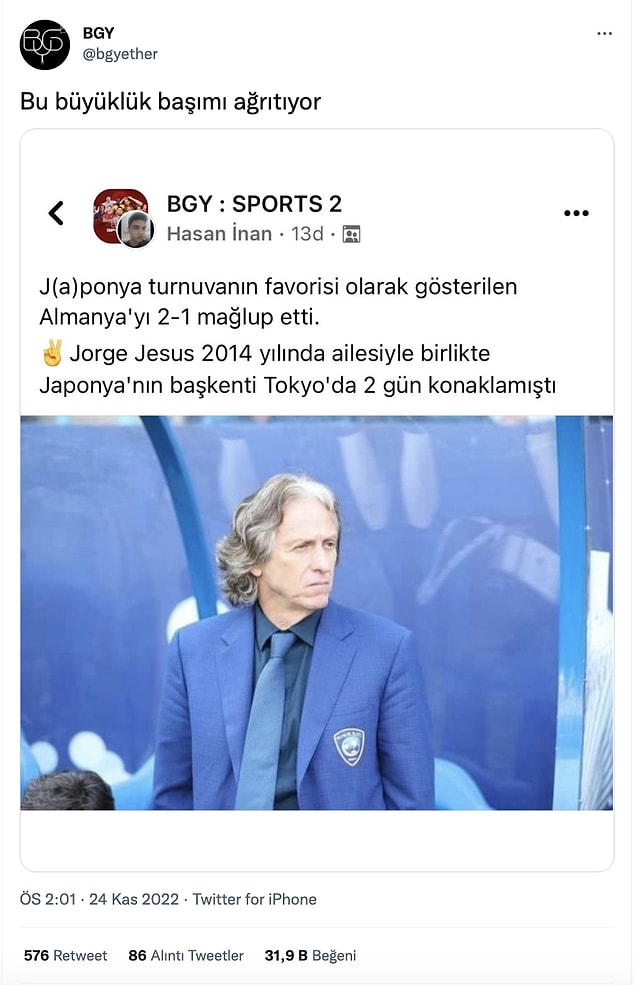
Task: View the 31,9 B Beğeni list
Action: click(310, 955)
